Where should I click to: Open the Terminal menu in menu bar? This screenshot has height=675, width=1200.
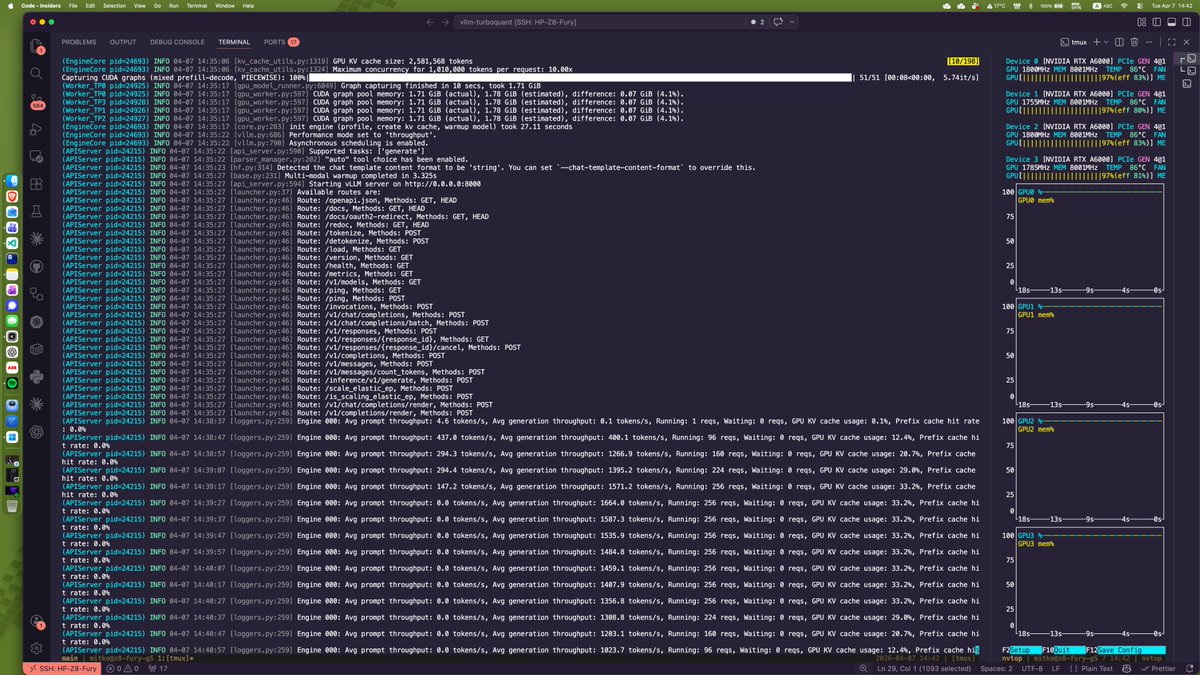197,5
